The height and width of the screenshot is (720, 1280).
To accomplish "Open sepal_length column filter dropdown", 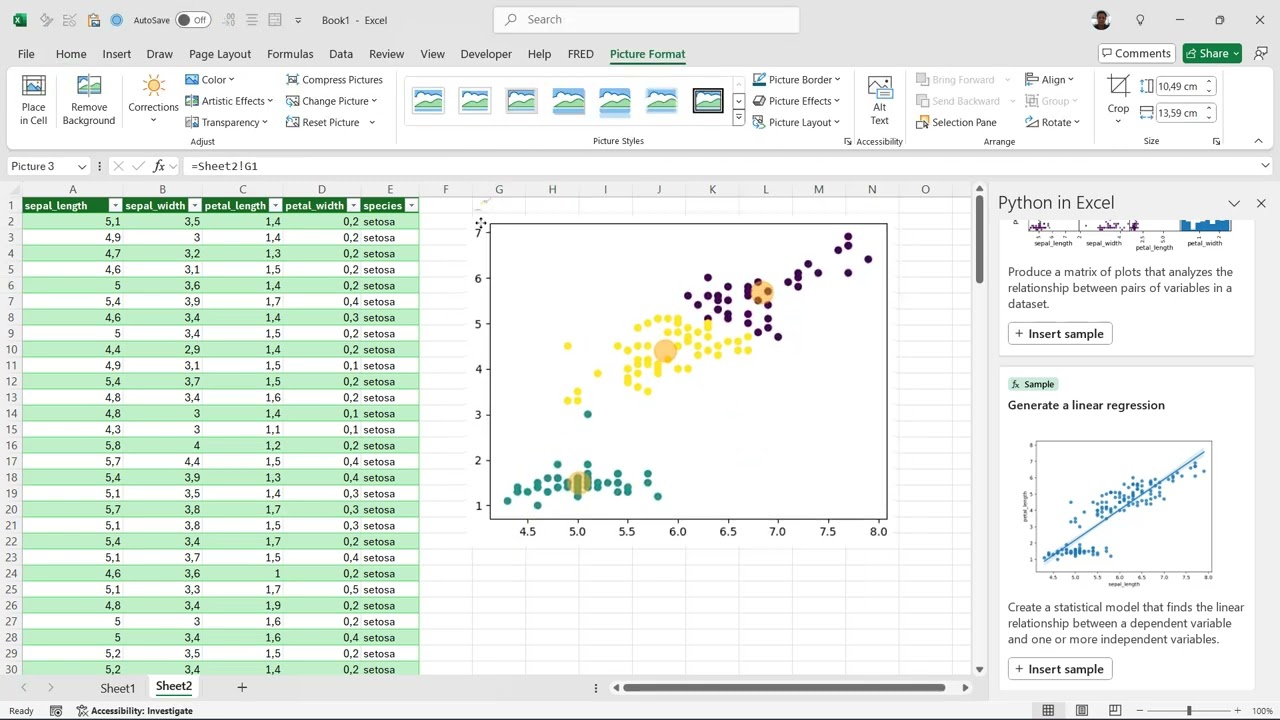I will click(x=115, y=206).
